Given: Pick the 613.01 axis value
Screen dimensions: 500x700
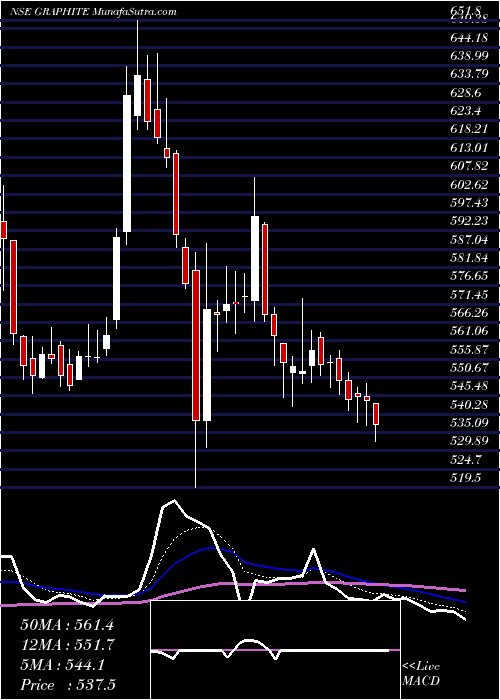Looking at the screenshot, I should 471,148.
